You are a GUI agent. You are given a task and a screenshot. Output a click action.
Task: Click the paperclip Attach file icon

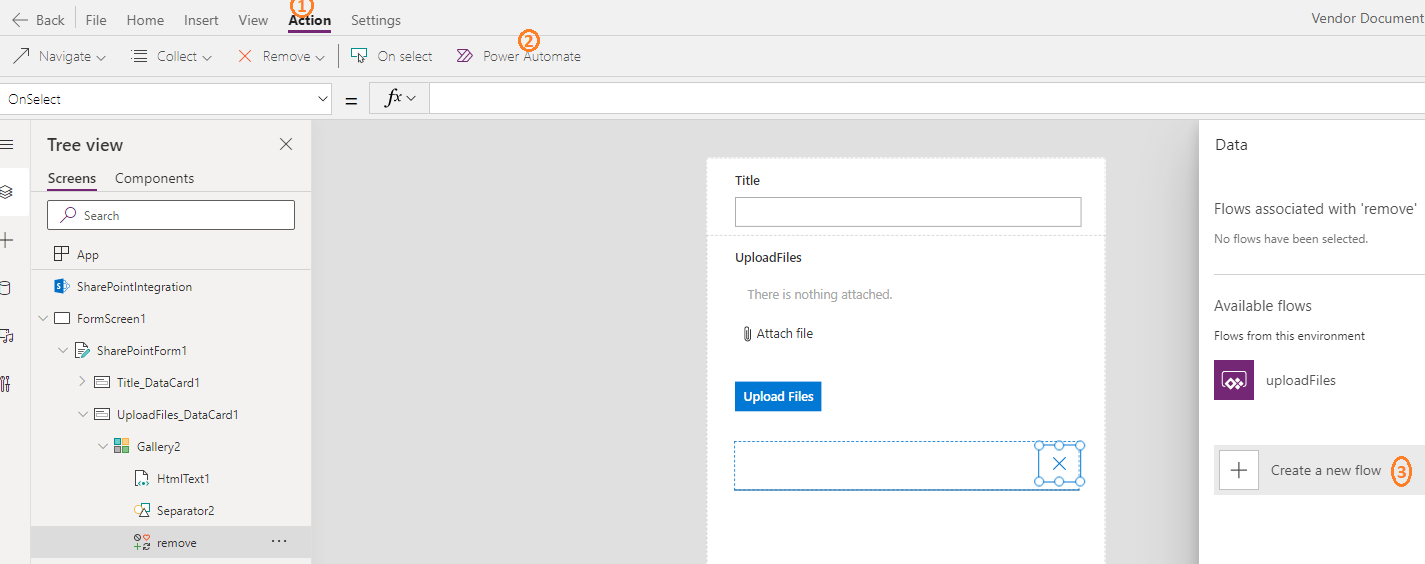[x=747, y=334]
